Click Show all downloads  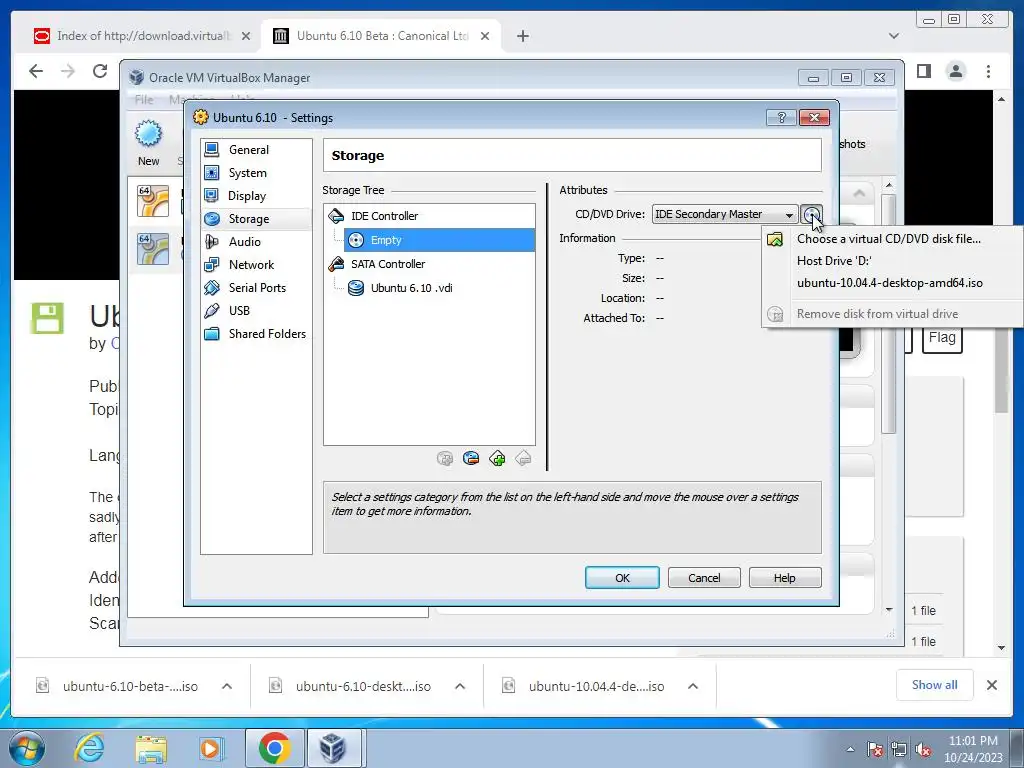(935, 684)
